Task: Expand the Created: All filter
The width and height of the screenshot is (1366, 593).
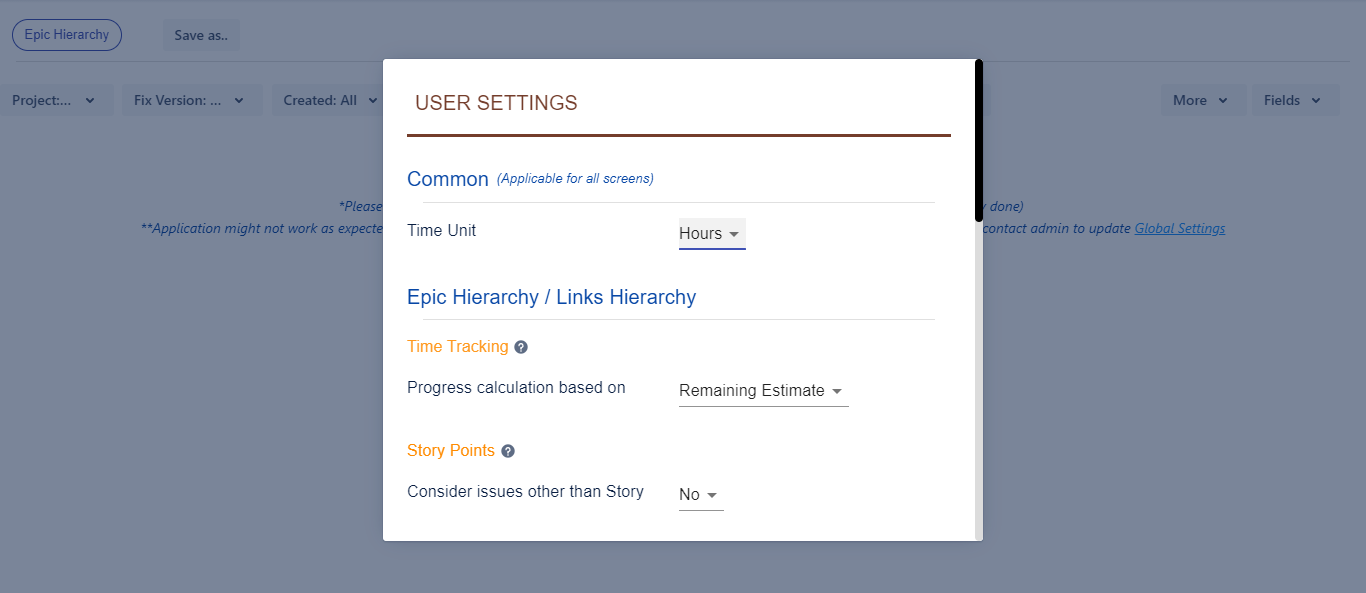Action: (x=330, y=100)
